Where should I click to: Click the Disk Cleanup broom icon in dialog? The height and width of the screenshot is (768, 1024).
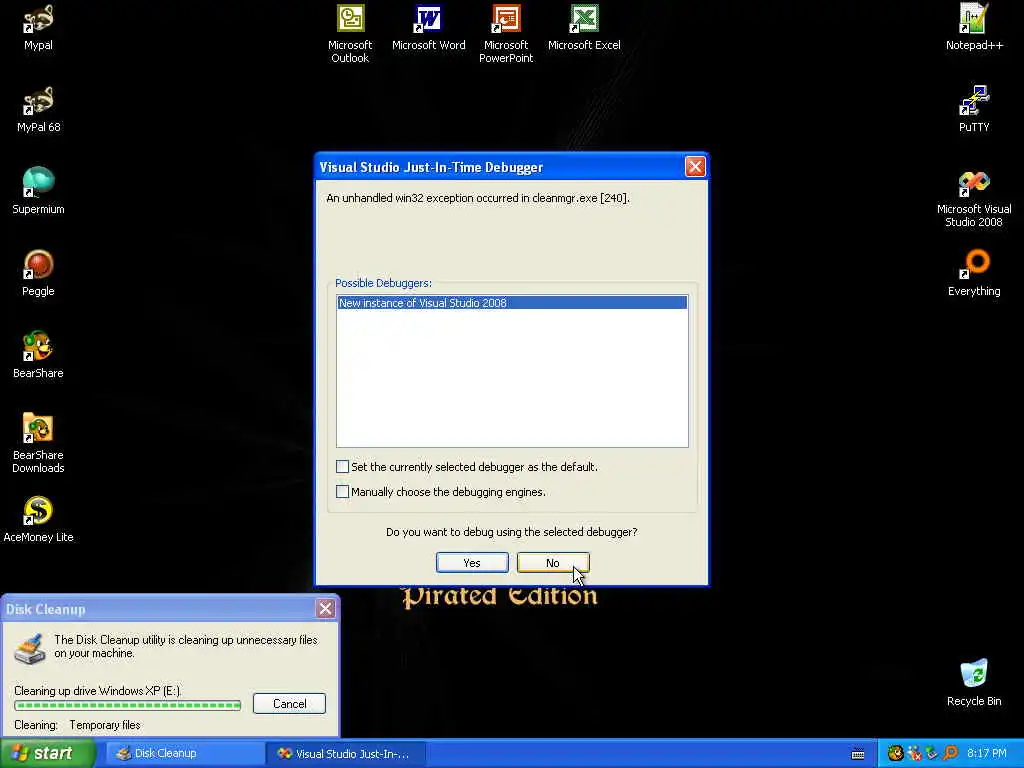30,648
